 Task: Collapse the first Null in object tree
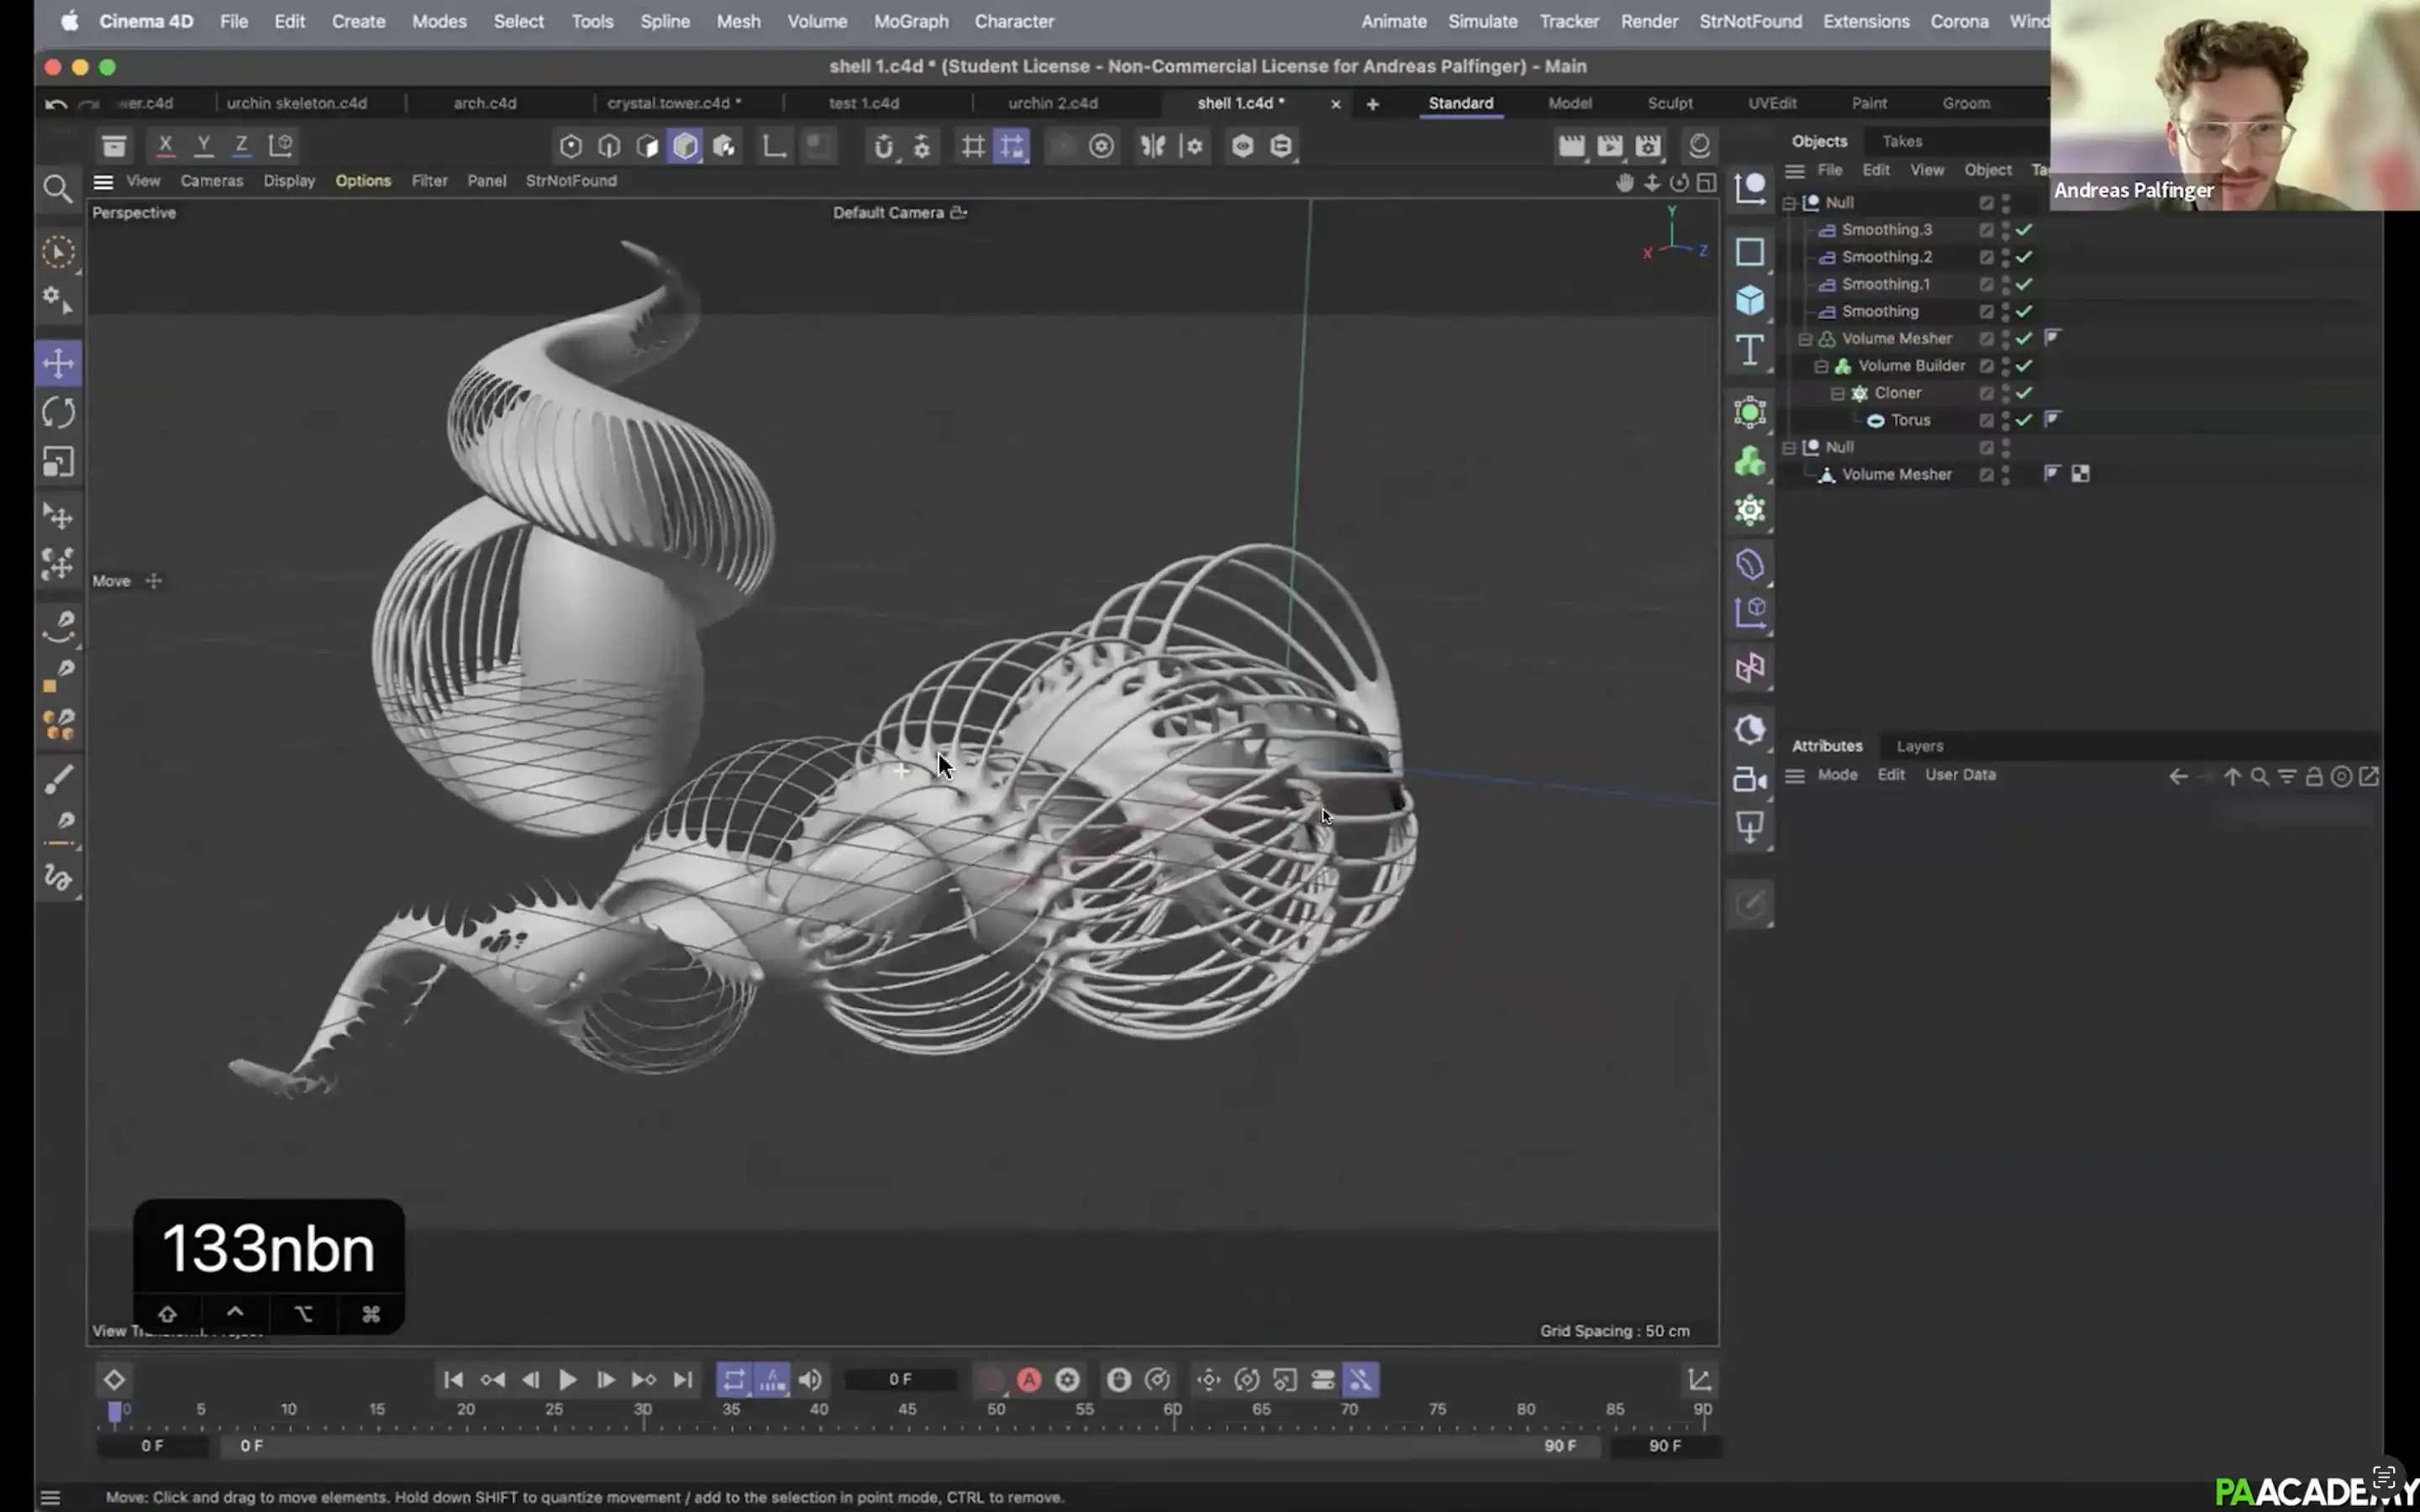point(1789,203)
